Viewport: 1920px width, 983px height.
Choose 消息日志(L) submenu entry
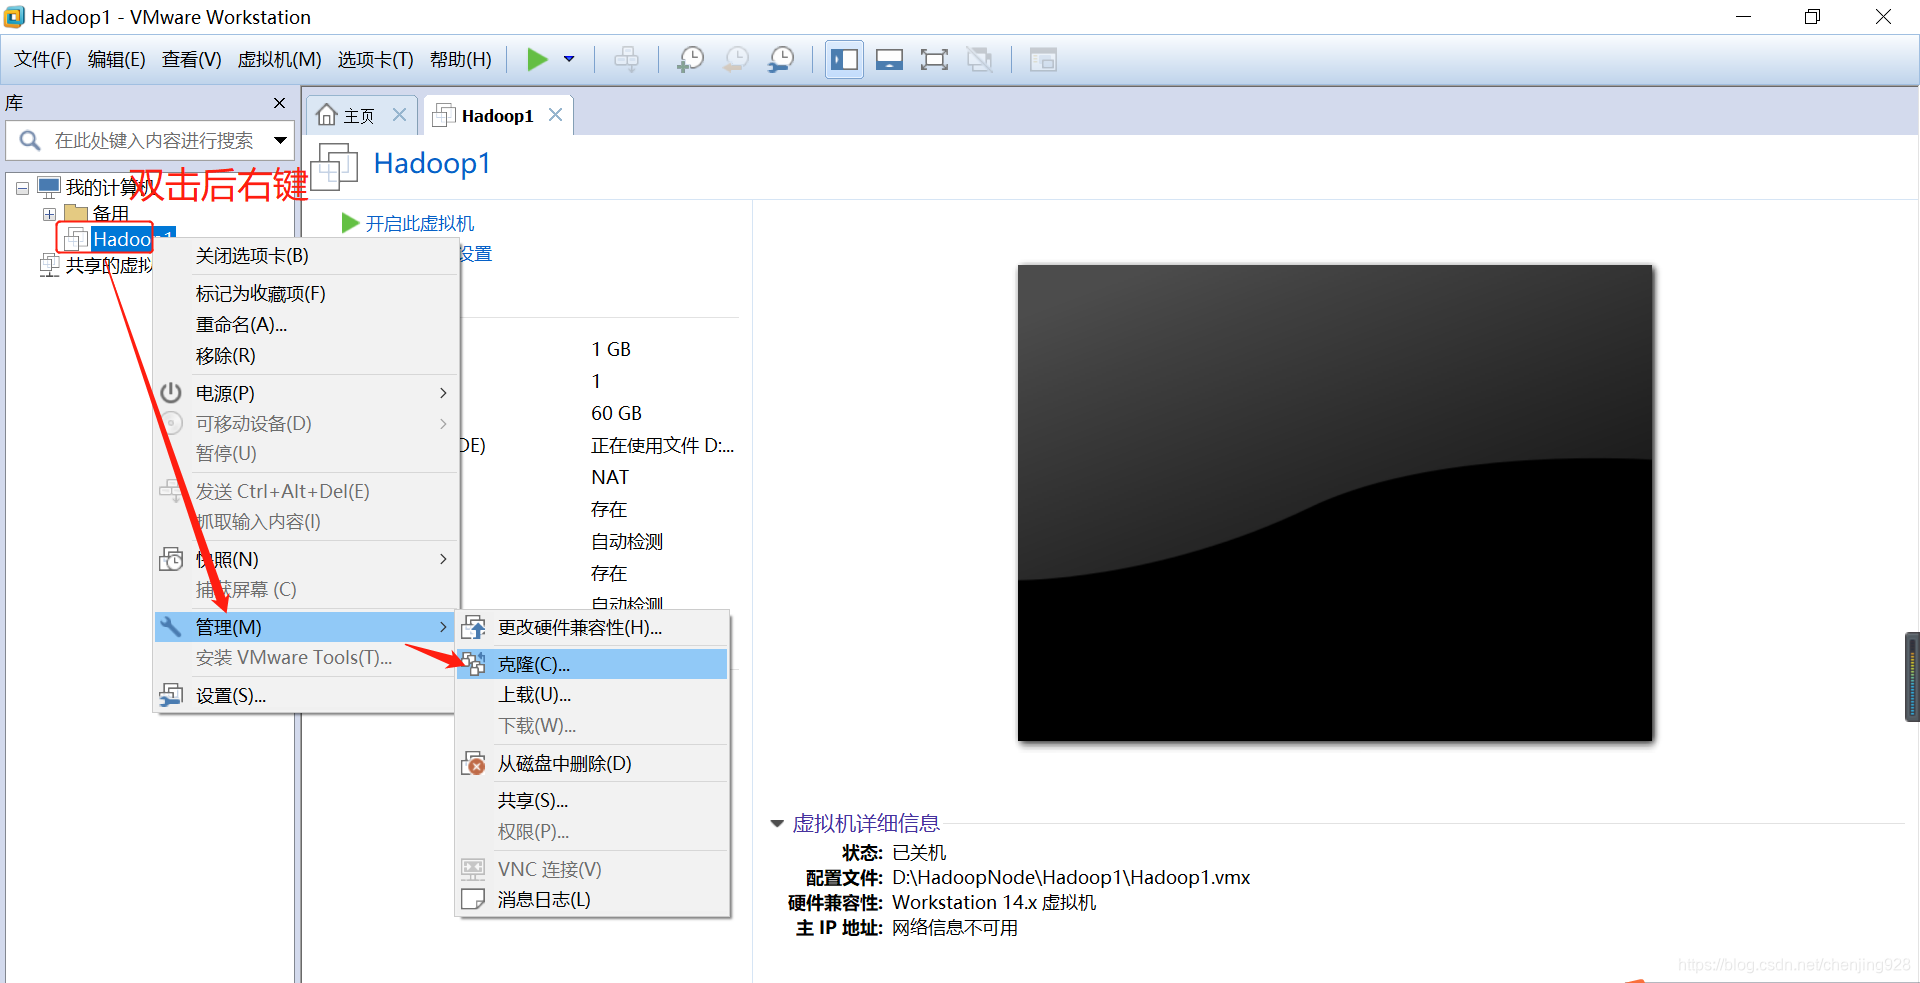(593, 900)
